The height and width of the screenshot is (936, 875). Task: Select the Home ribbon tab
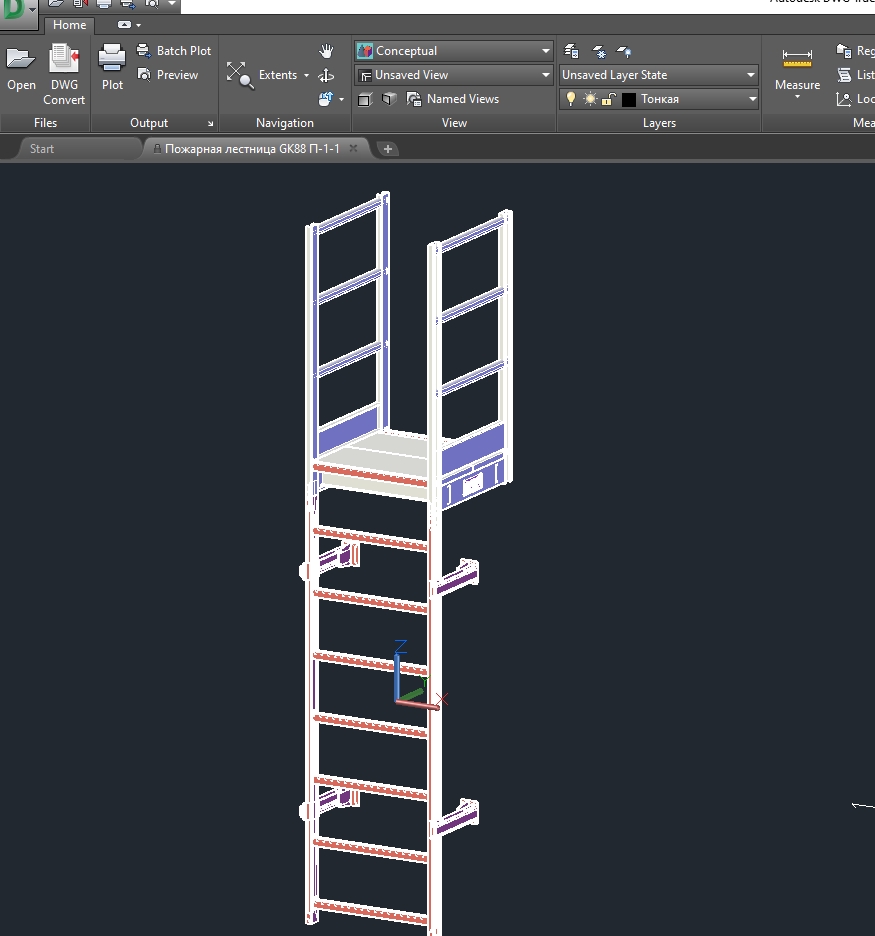pos(69,25)
